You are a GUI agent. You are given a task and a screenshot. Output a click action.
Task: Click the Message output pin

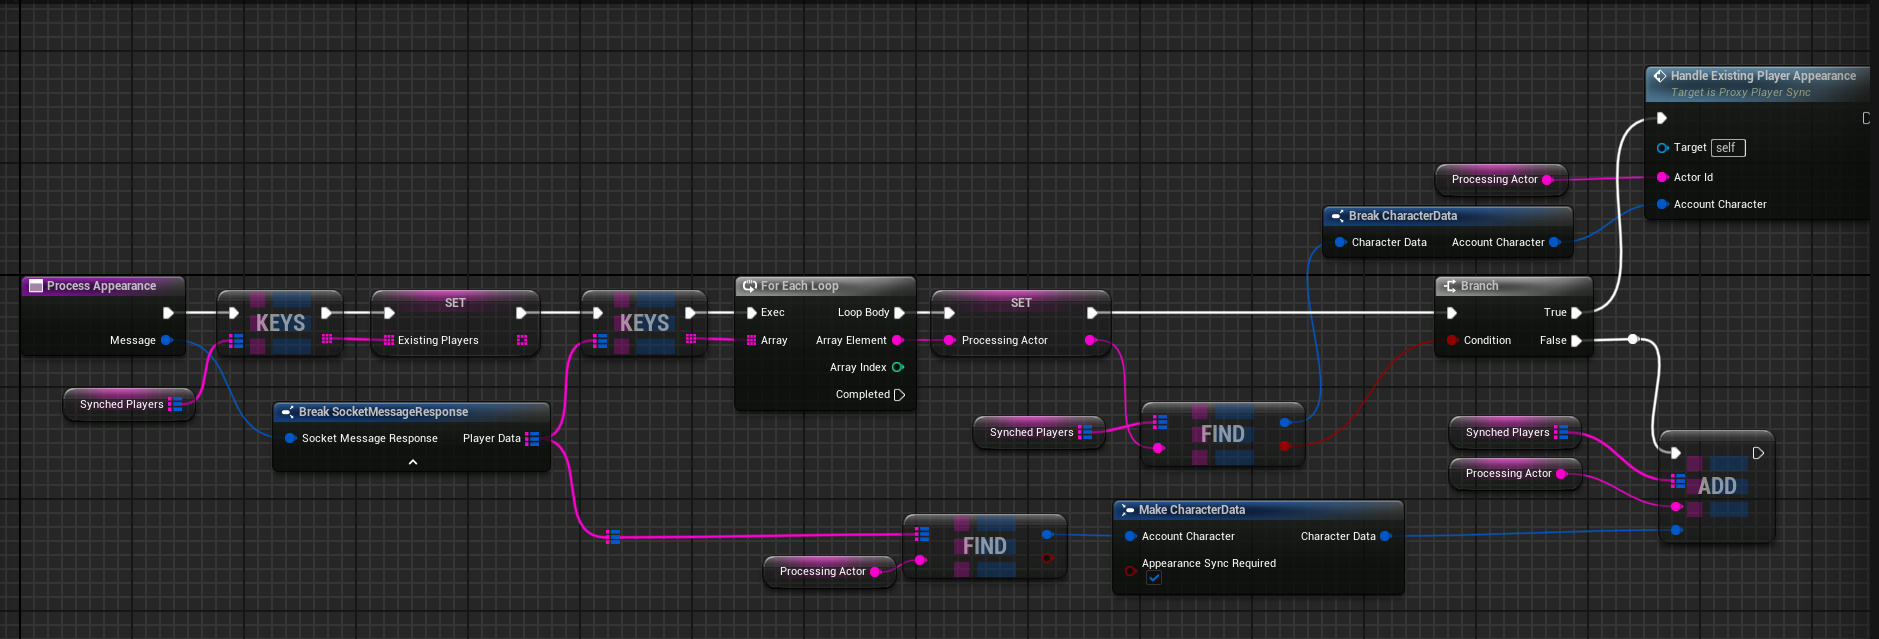click(167, 340)
